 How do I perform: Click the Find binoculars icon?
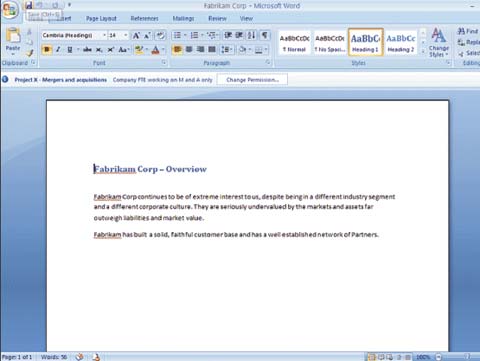click(461, 31)
